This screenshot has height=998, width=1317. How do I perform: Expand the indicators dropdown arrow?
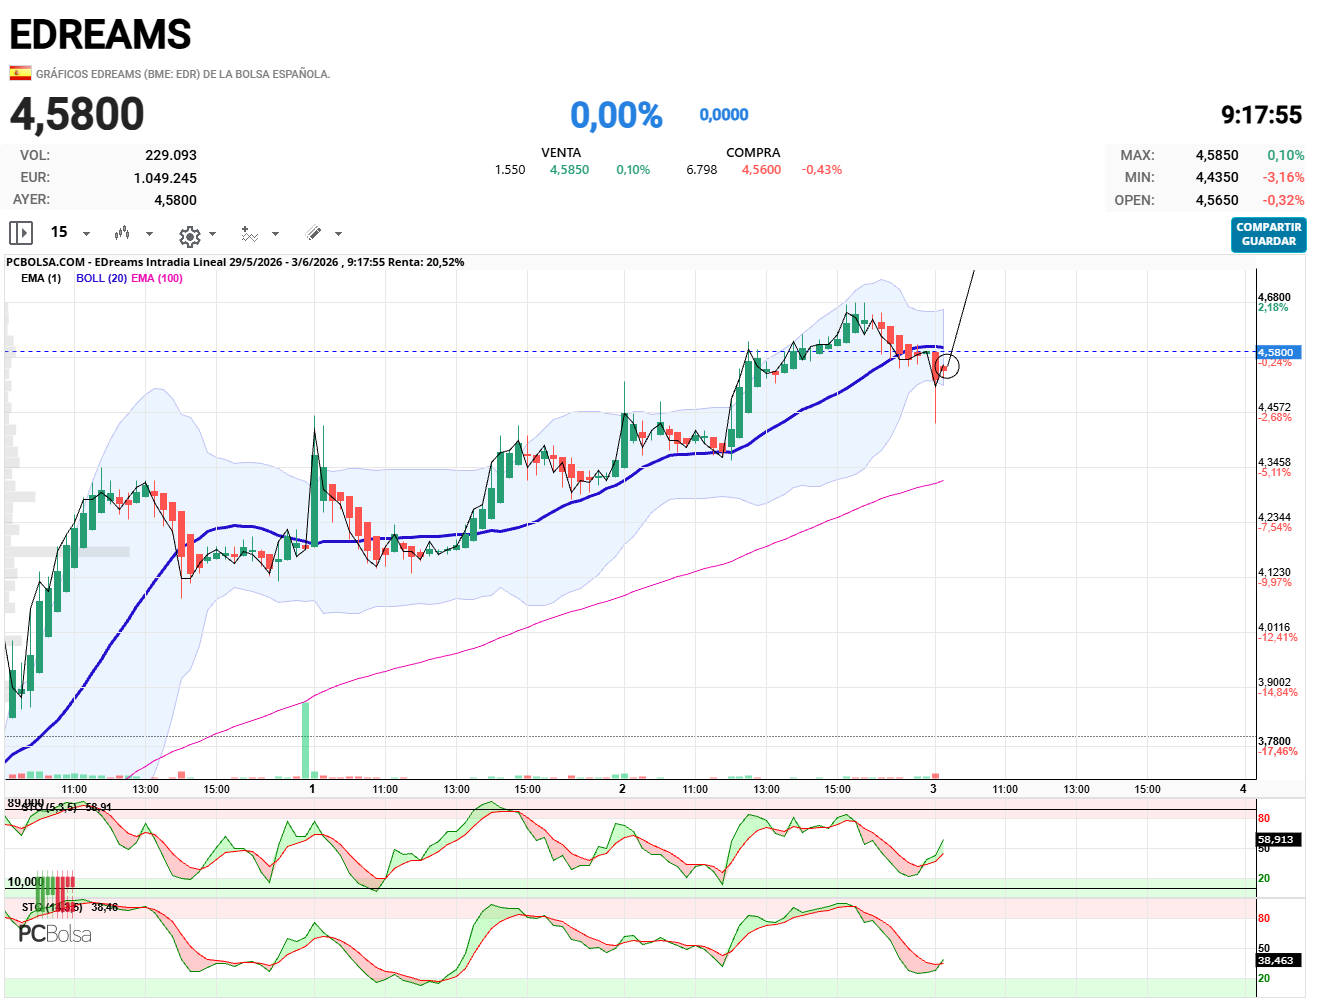click(x=275, y=234)
